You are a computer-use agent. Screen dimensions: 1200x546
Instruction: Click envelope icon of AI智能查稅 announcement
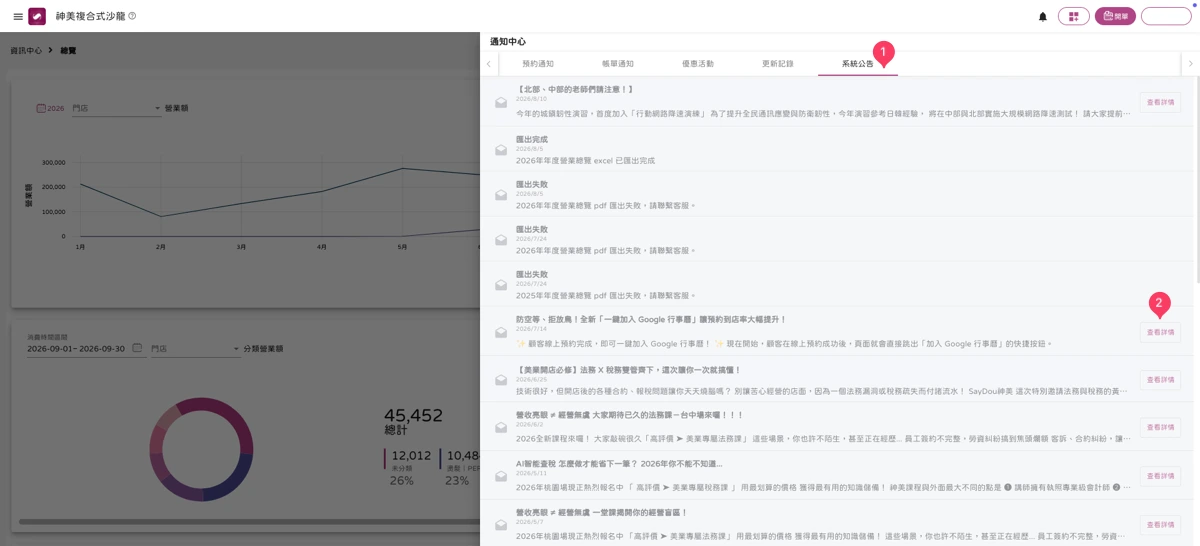tap(501, 476)
